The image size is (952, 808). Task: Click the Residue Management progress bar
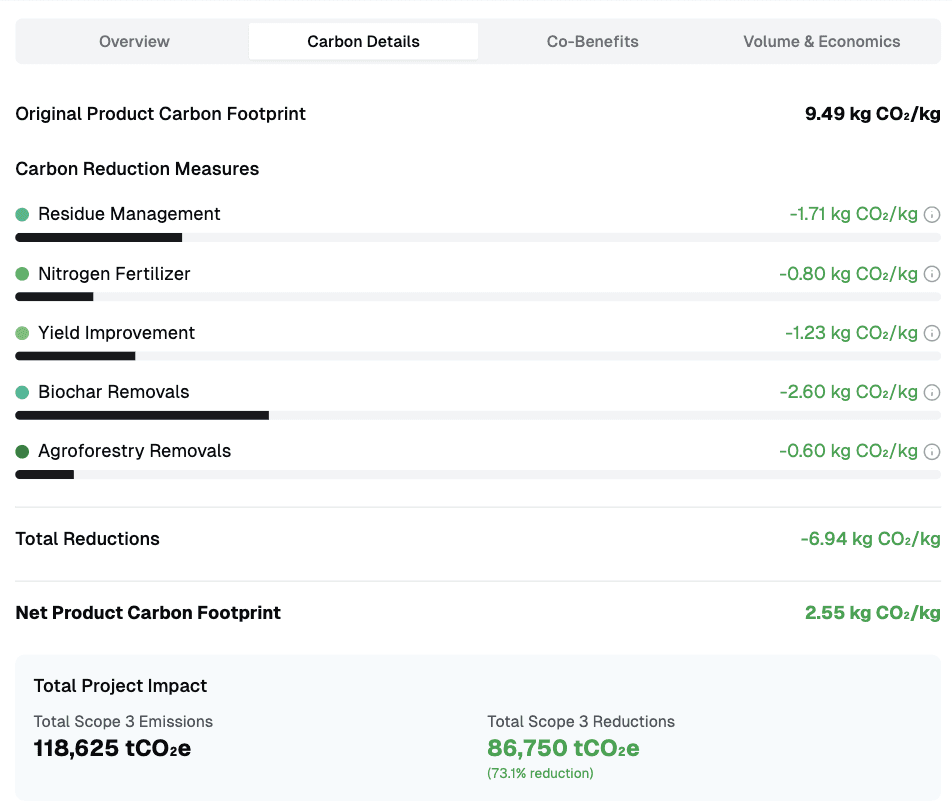(478, 237)
